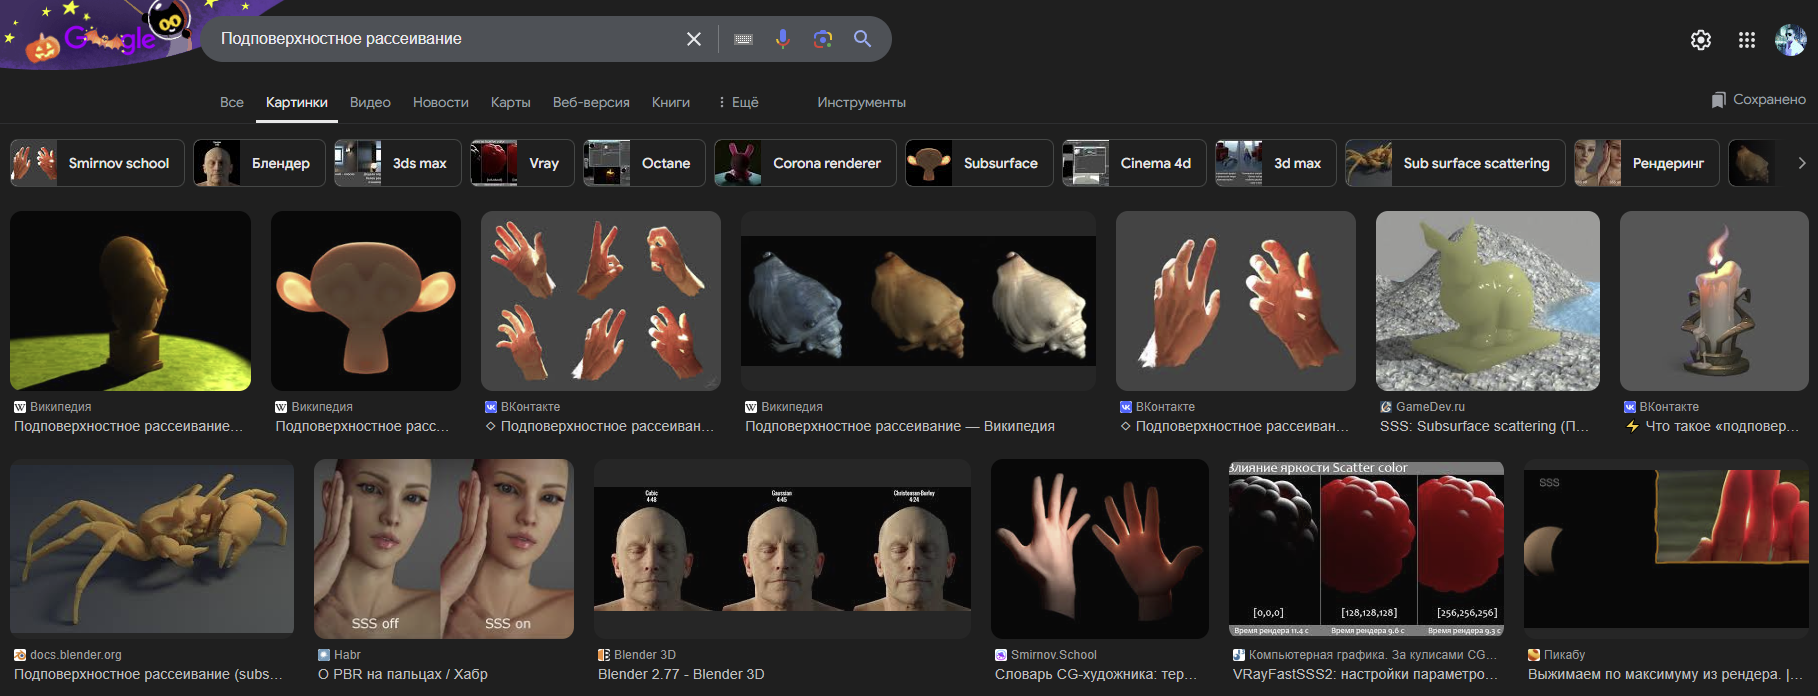This screenshot has width=1818, height=696.
Task: Open quick settings gear icon
Action: point(1700,40)
